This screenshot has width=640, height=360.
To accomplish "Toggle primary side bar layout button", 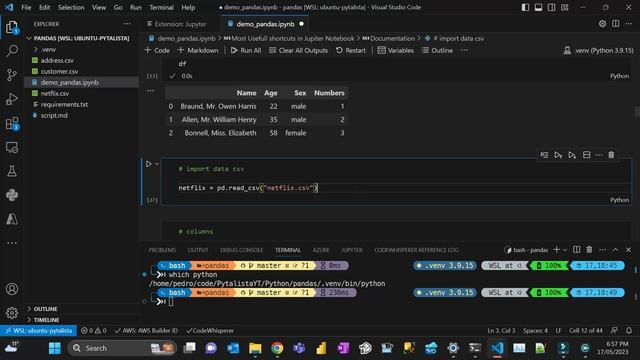I will coord(525,7).
